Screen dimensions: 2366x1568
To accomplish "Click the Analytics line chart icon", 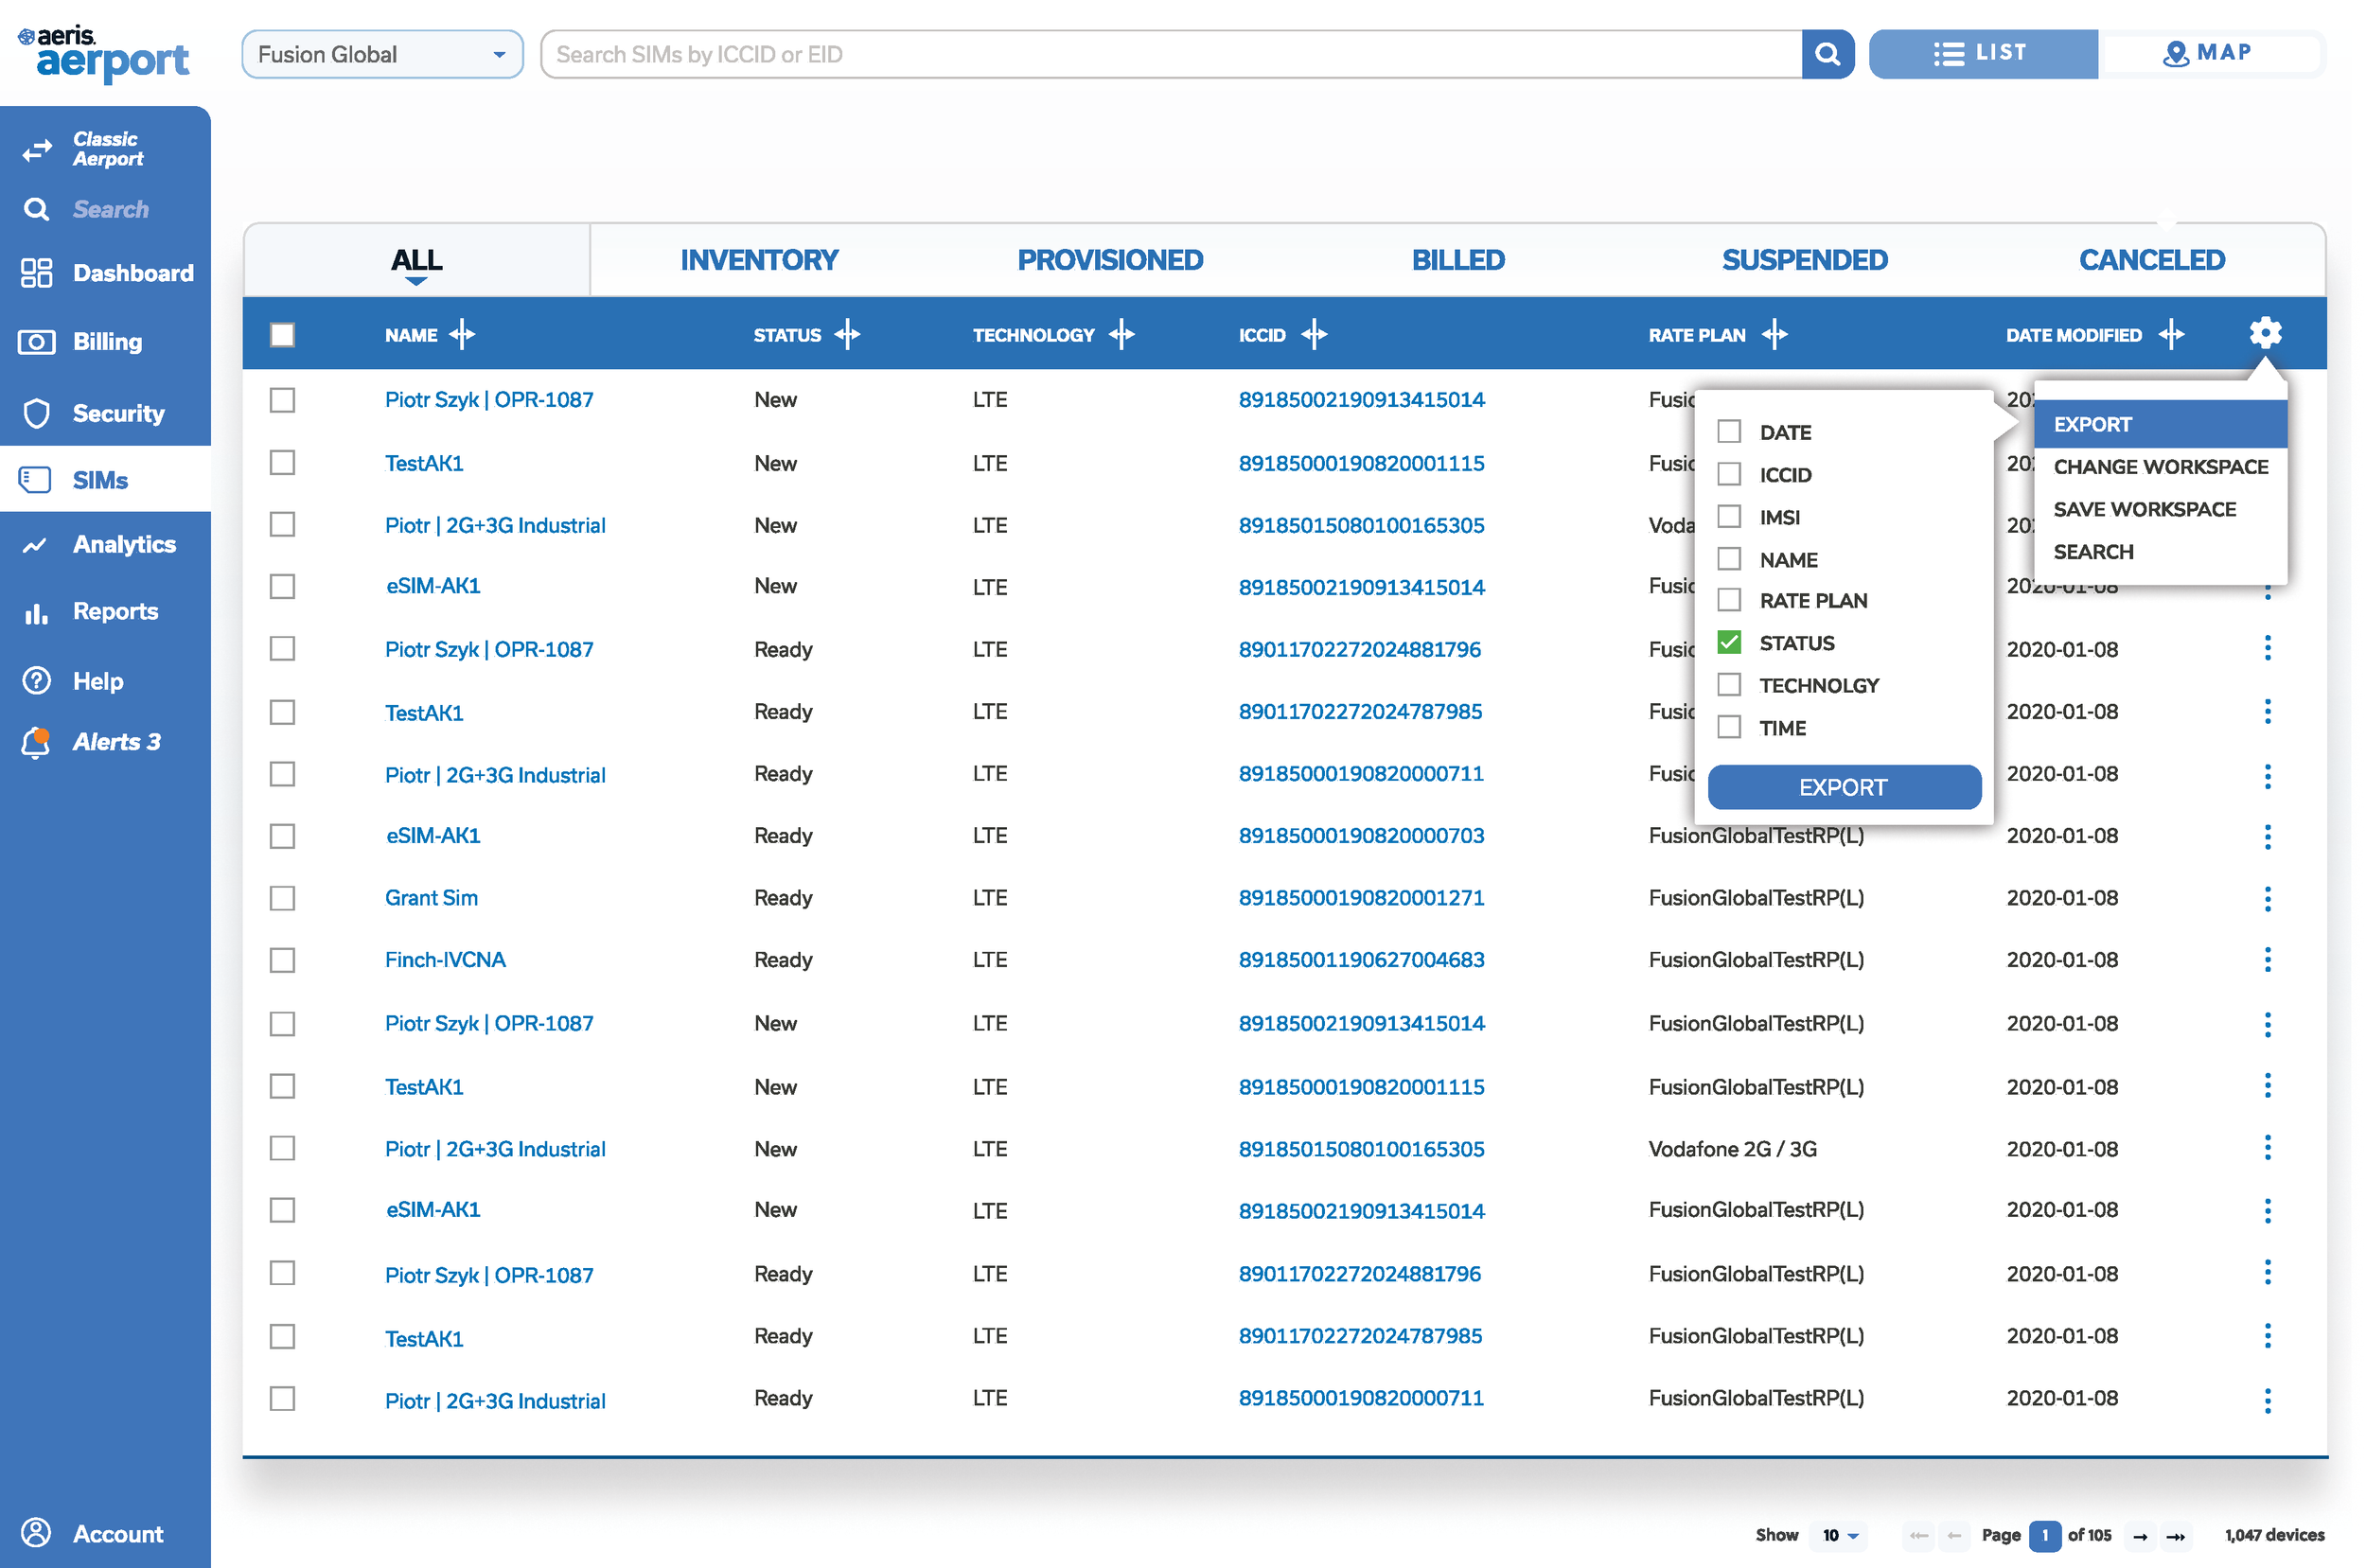I will pos(35,545).
